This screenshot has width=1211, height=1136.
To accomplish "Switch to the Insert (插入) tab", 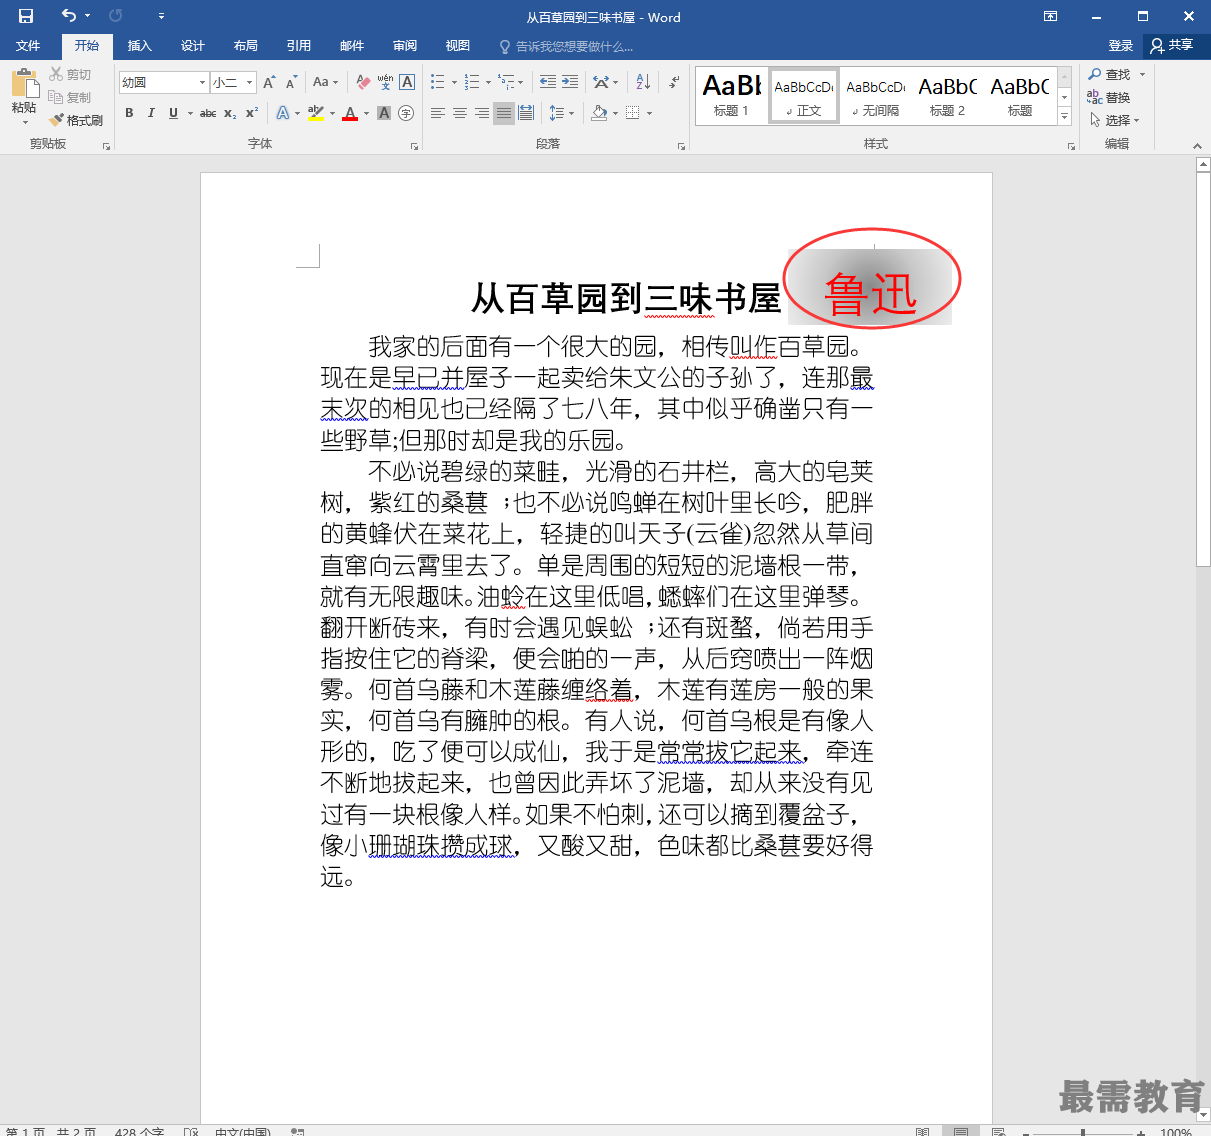I will [x=139, y=46].
